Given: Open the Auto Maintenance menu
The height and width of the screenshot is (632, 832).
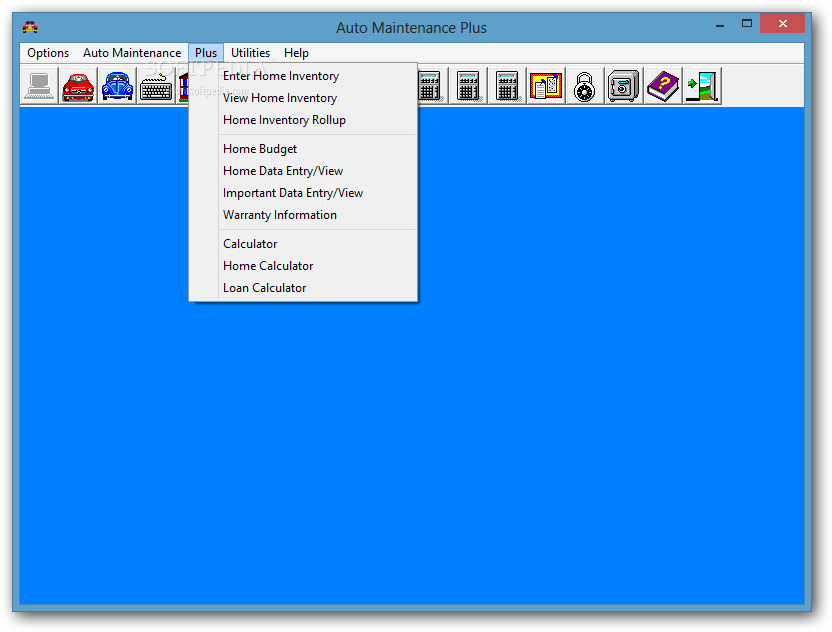Looking at the screenshot, I should tap(132, 53).
